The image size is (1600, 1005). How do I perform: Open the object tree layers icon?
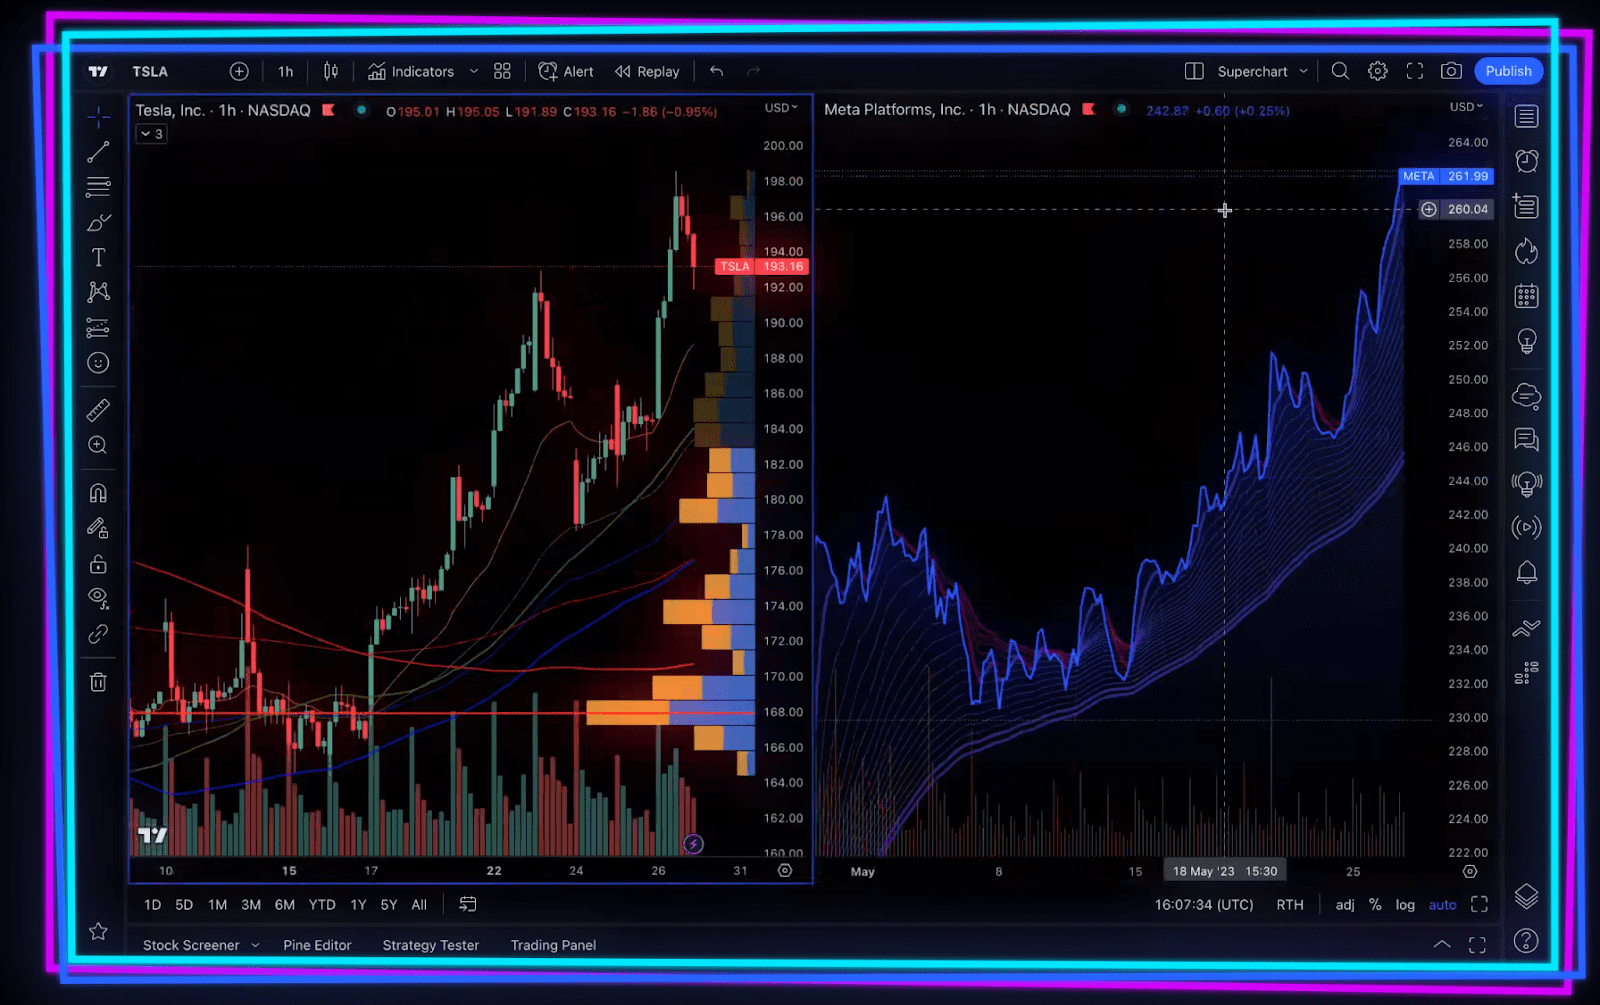[1526, 896]
